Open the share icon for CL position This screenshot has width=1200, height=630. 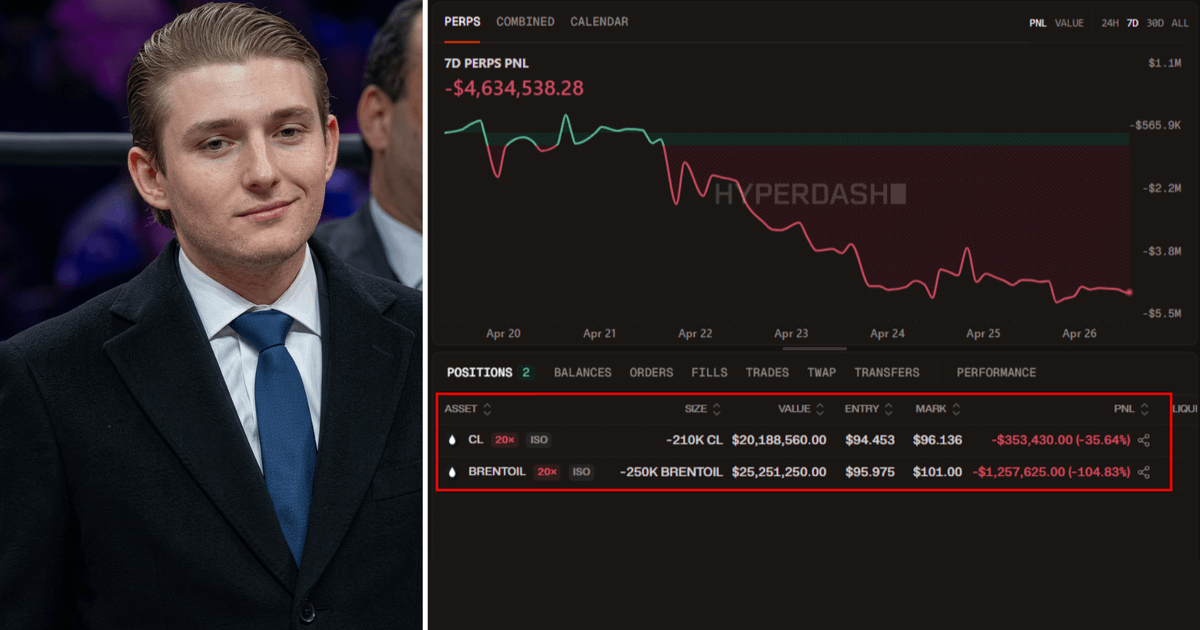1144,440
